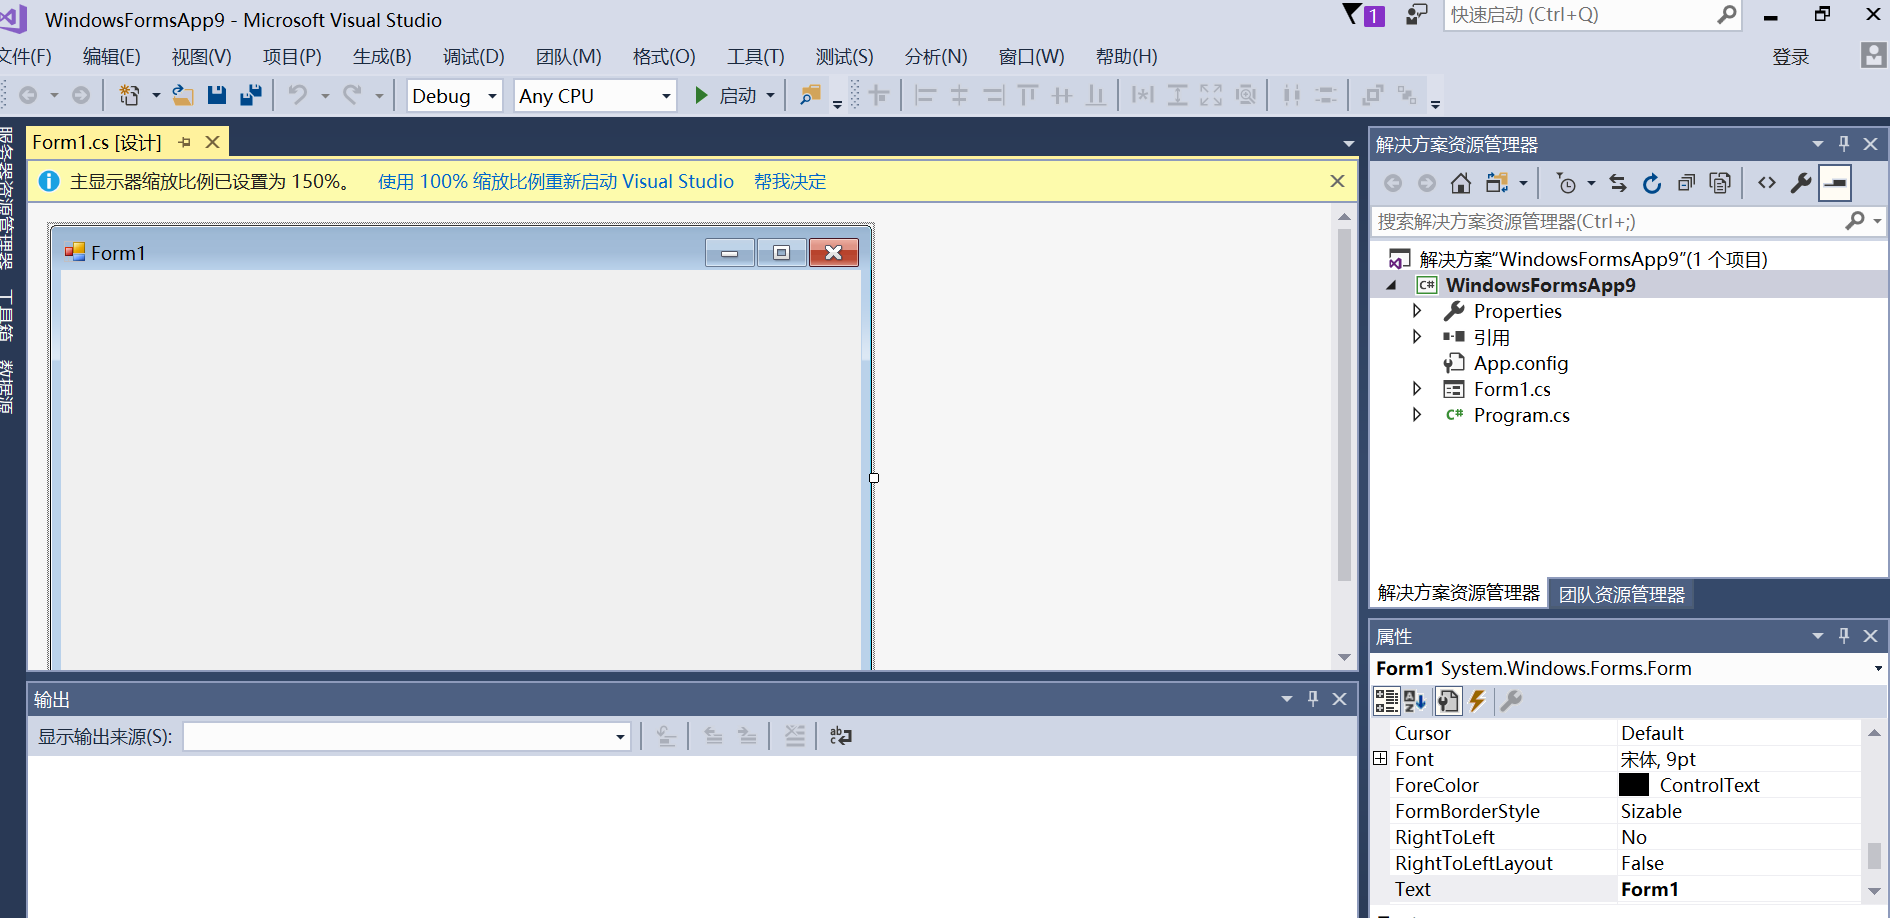Click the View Code icon in Solution Explorer
The width and height of the screenshot is (1890, 918).
1767,184
